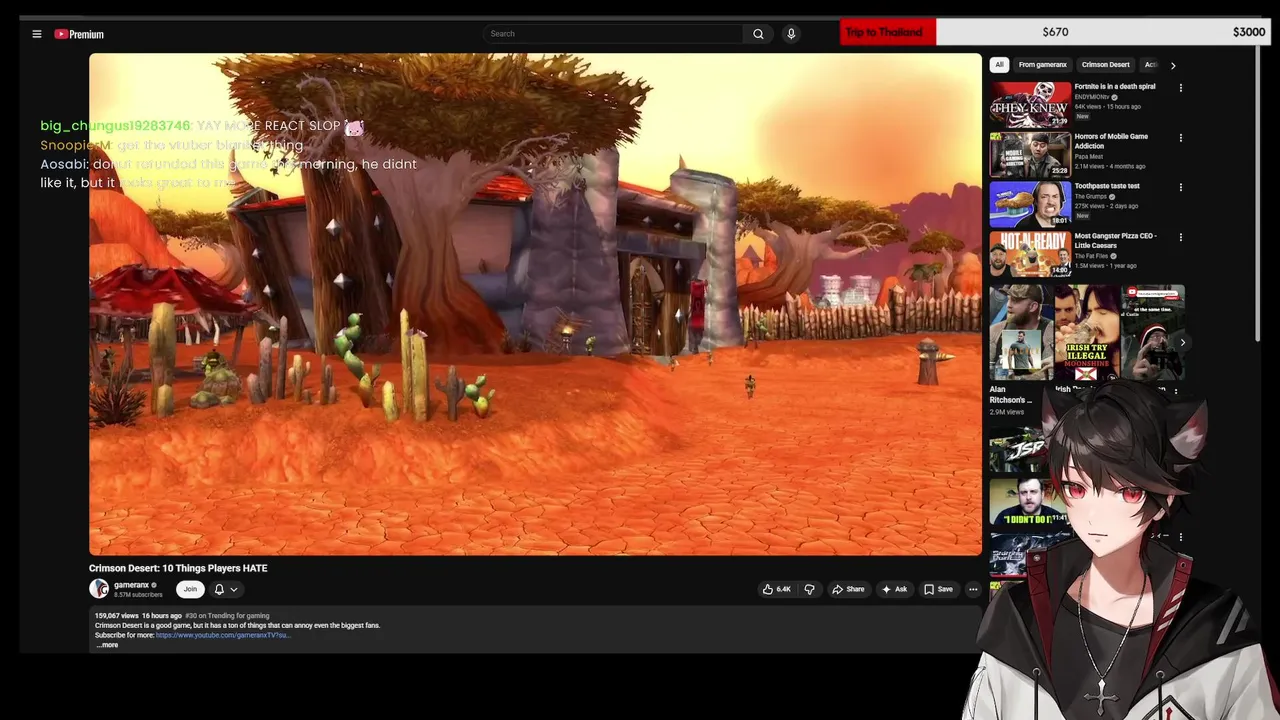Click the video title Crimson Desert: 10 Things
The height and width of the screenshot is (720, 1280).
click(x=178, y=568)
